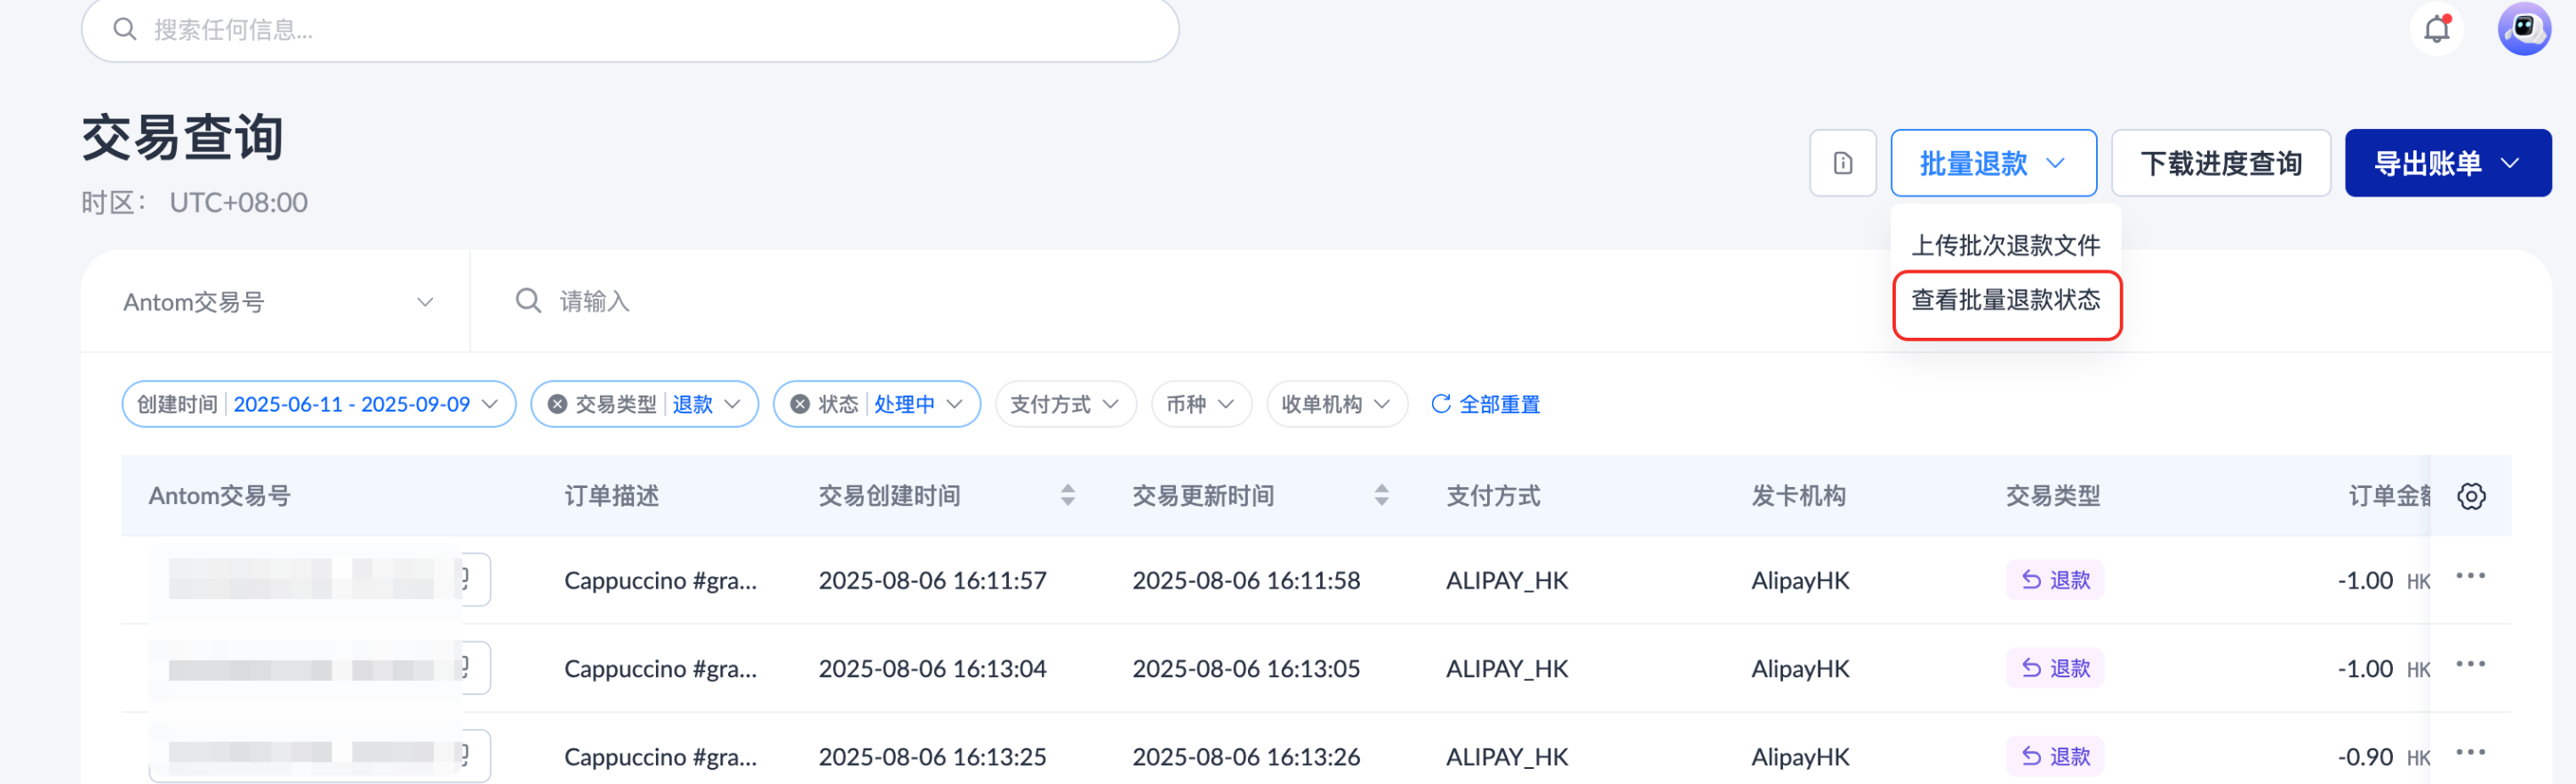The image size is (2576, 784).
Task: Click the 全部重置 refresh icon
Action: click(1440, 404)
